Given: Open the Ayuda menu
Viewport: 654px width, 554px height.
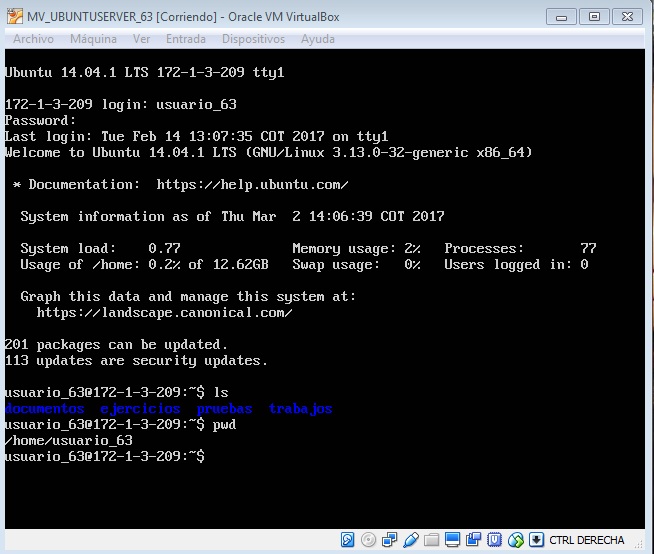Looking at the screenshot, I should (x=318, y=39).
